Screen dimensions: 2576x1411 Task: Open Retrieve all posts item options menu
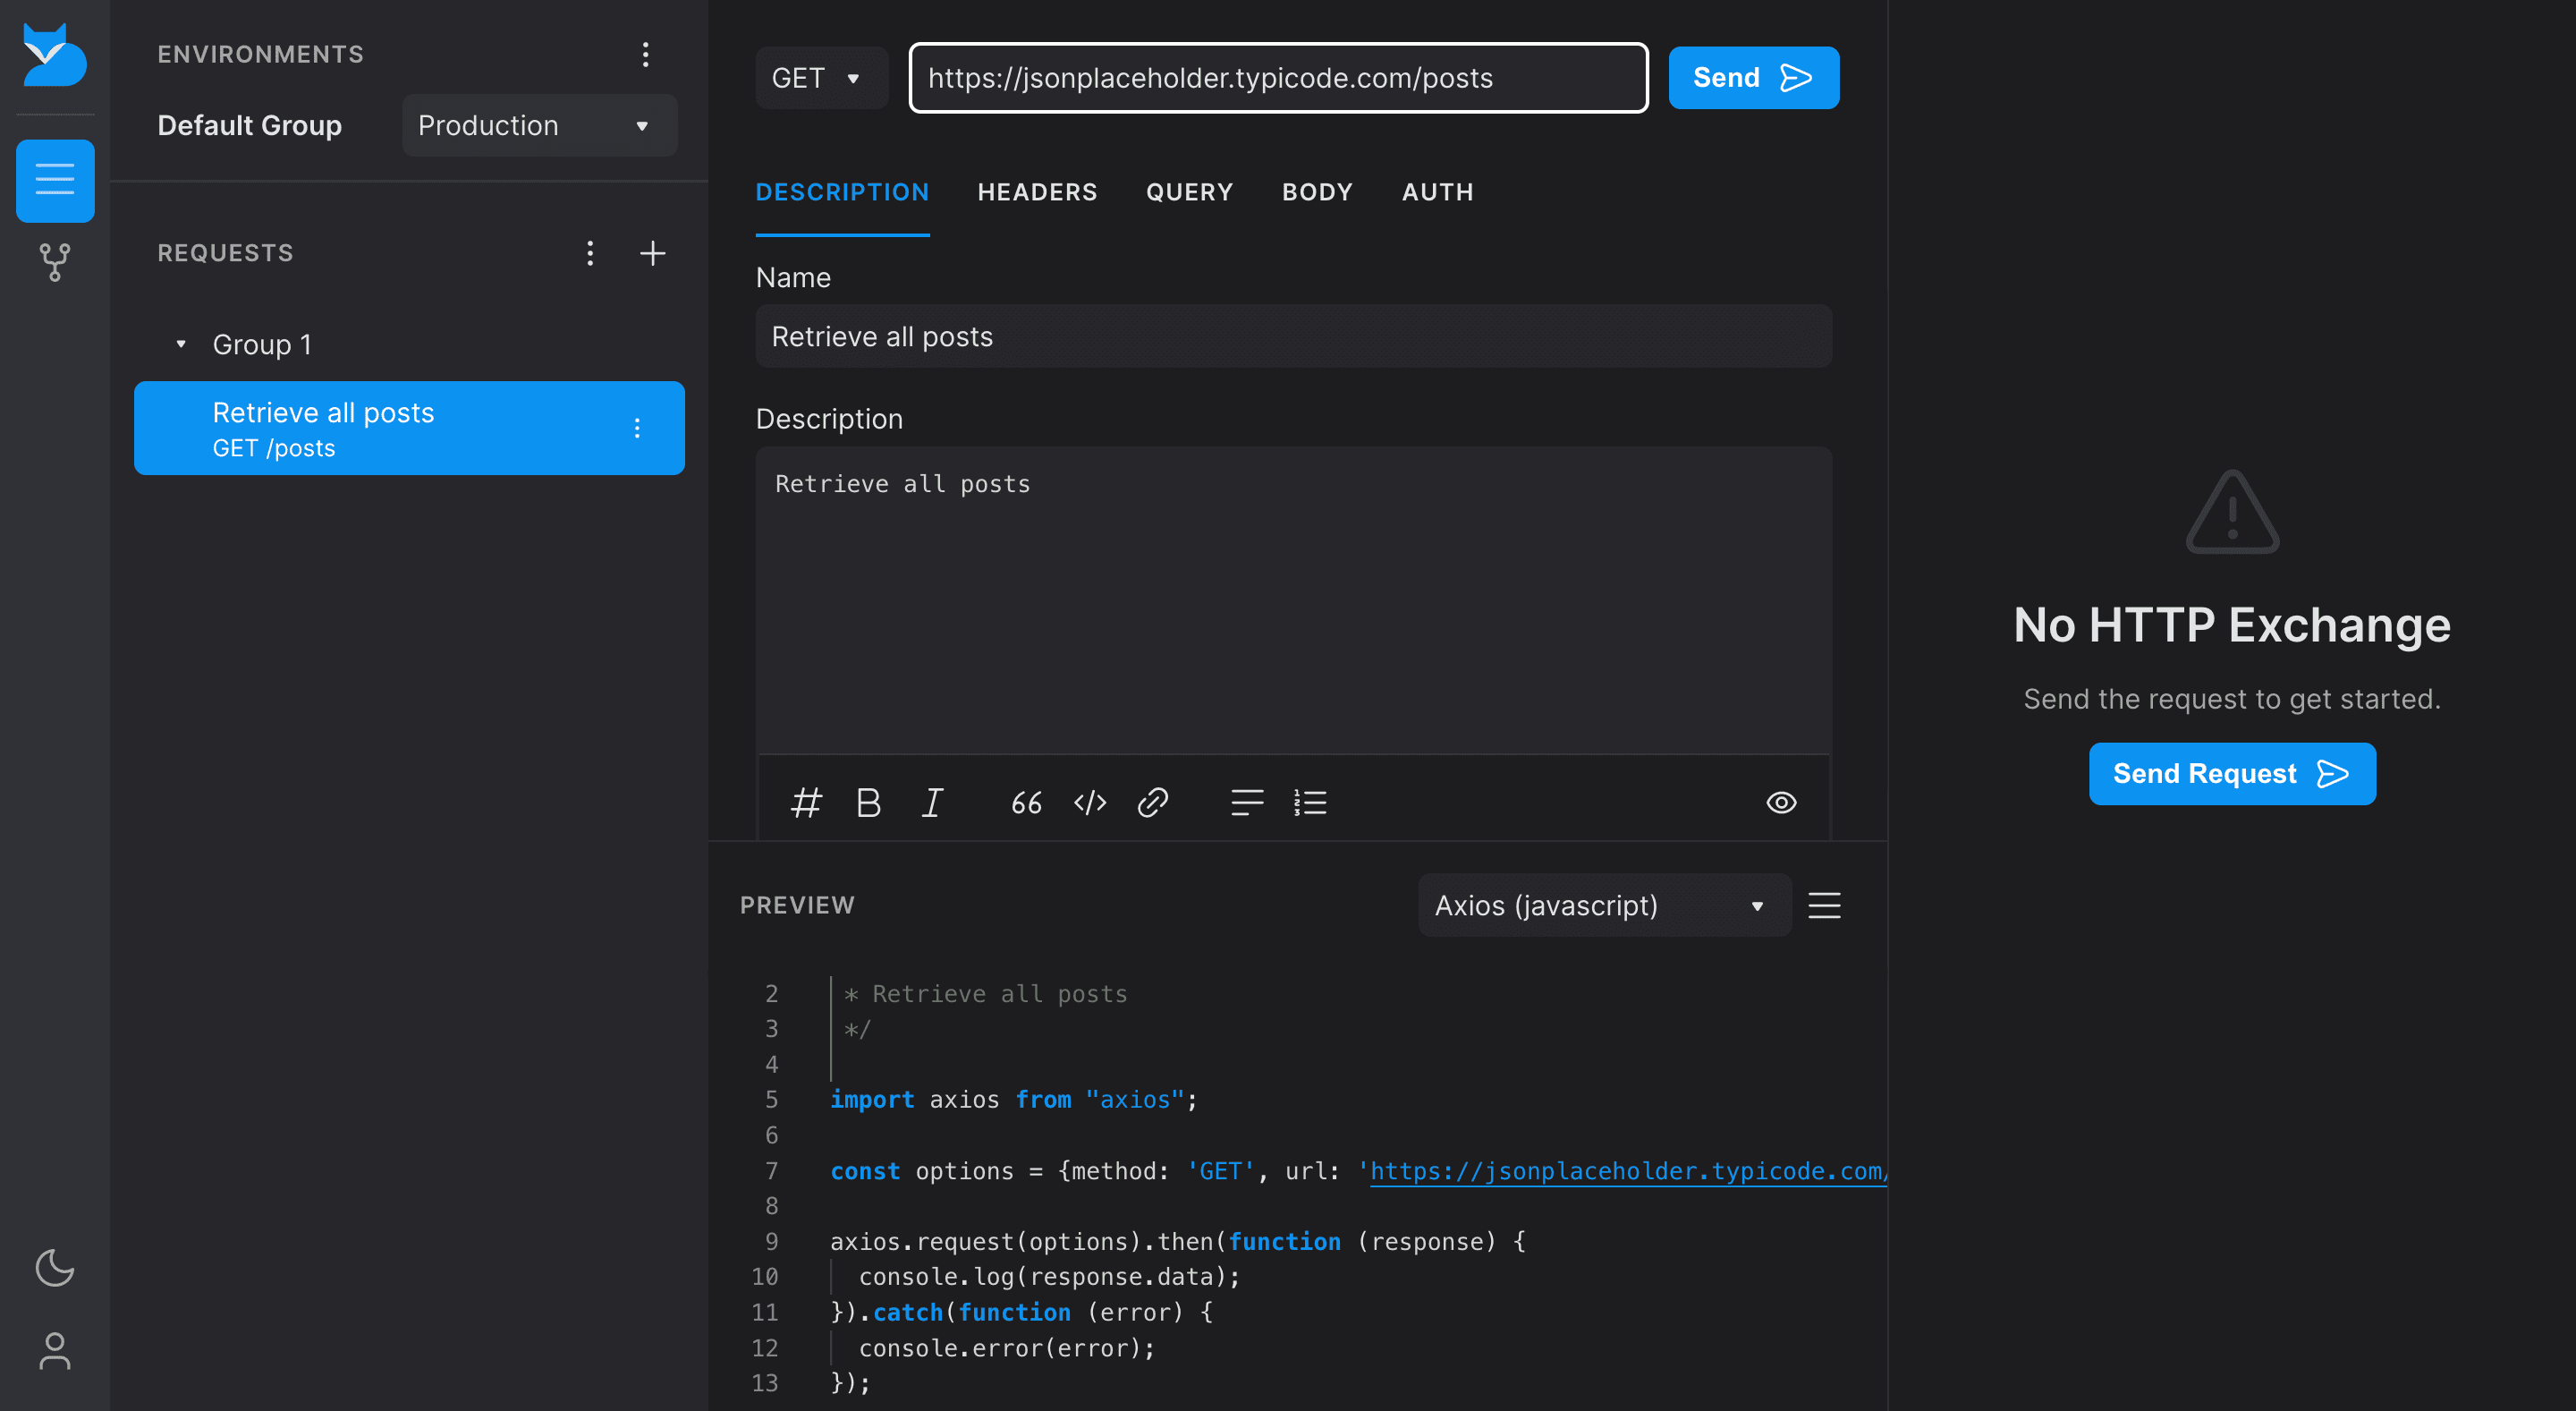coord(637,428)
